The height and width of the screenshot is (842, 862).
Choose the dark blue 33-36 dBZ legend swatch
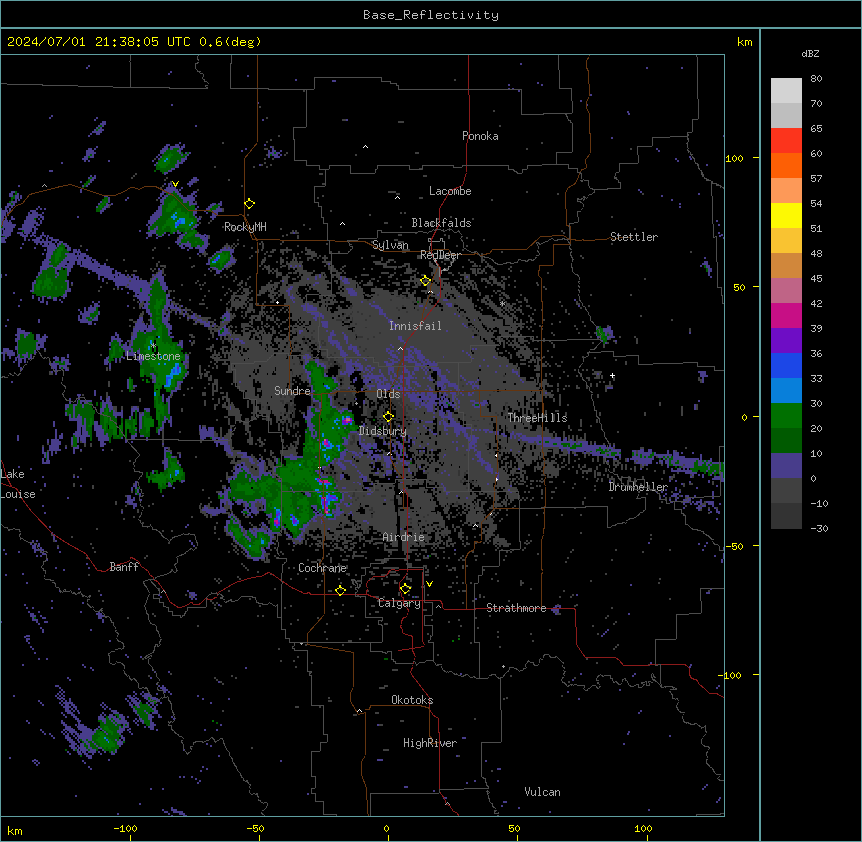786,365
